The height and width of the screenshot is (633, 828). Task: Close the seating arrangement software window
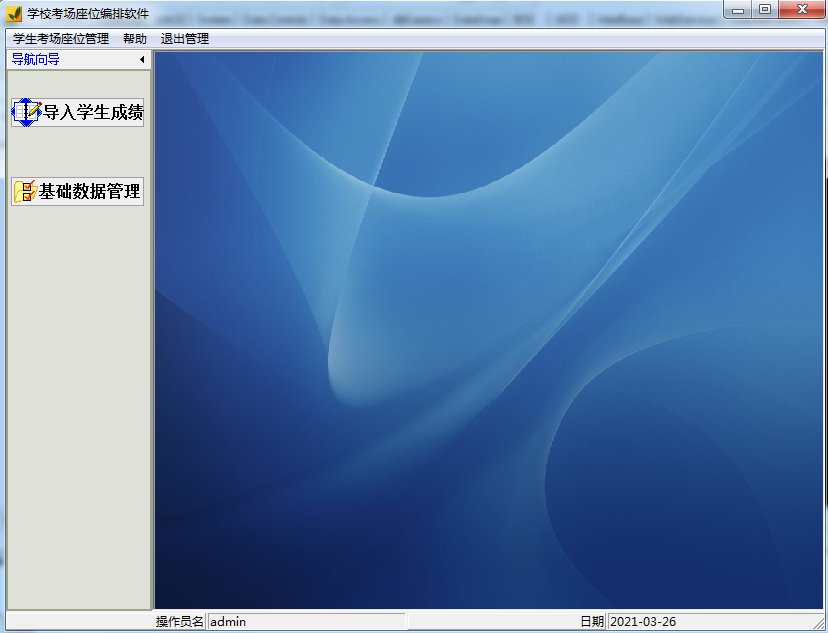click(x=802, y=10)
